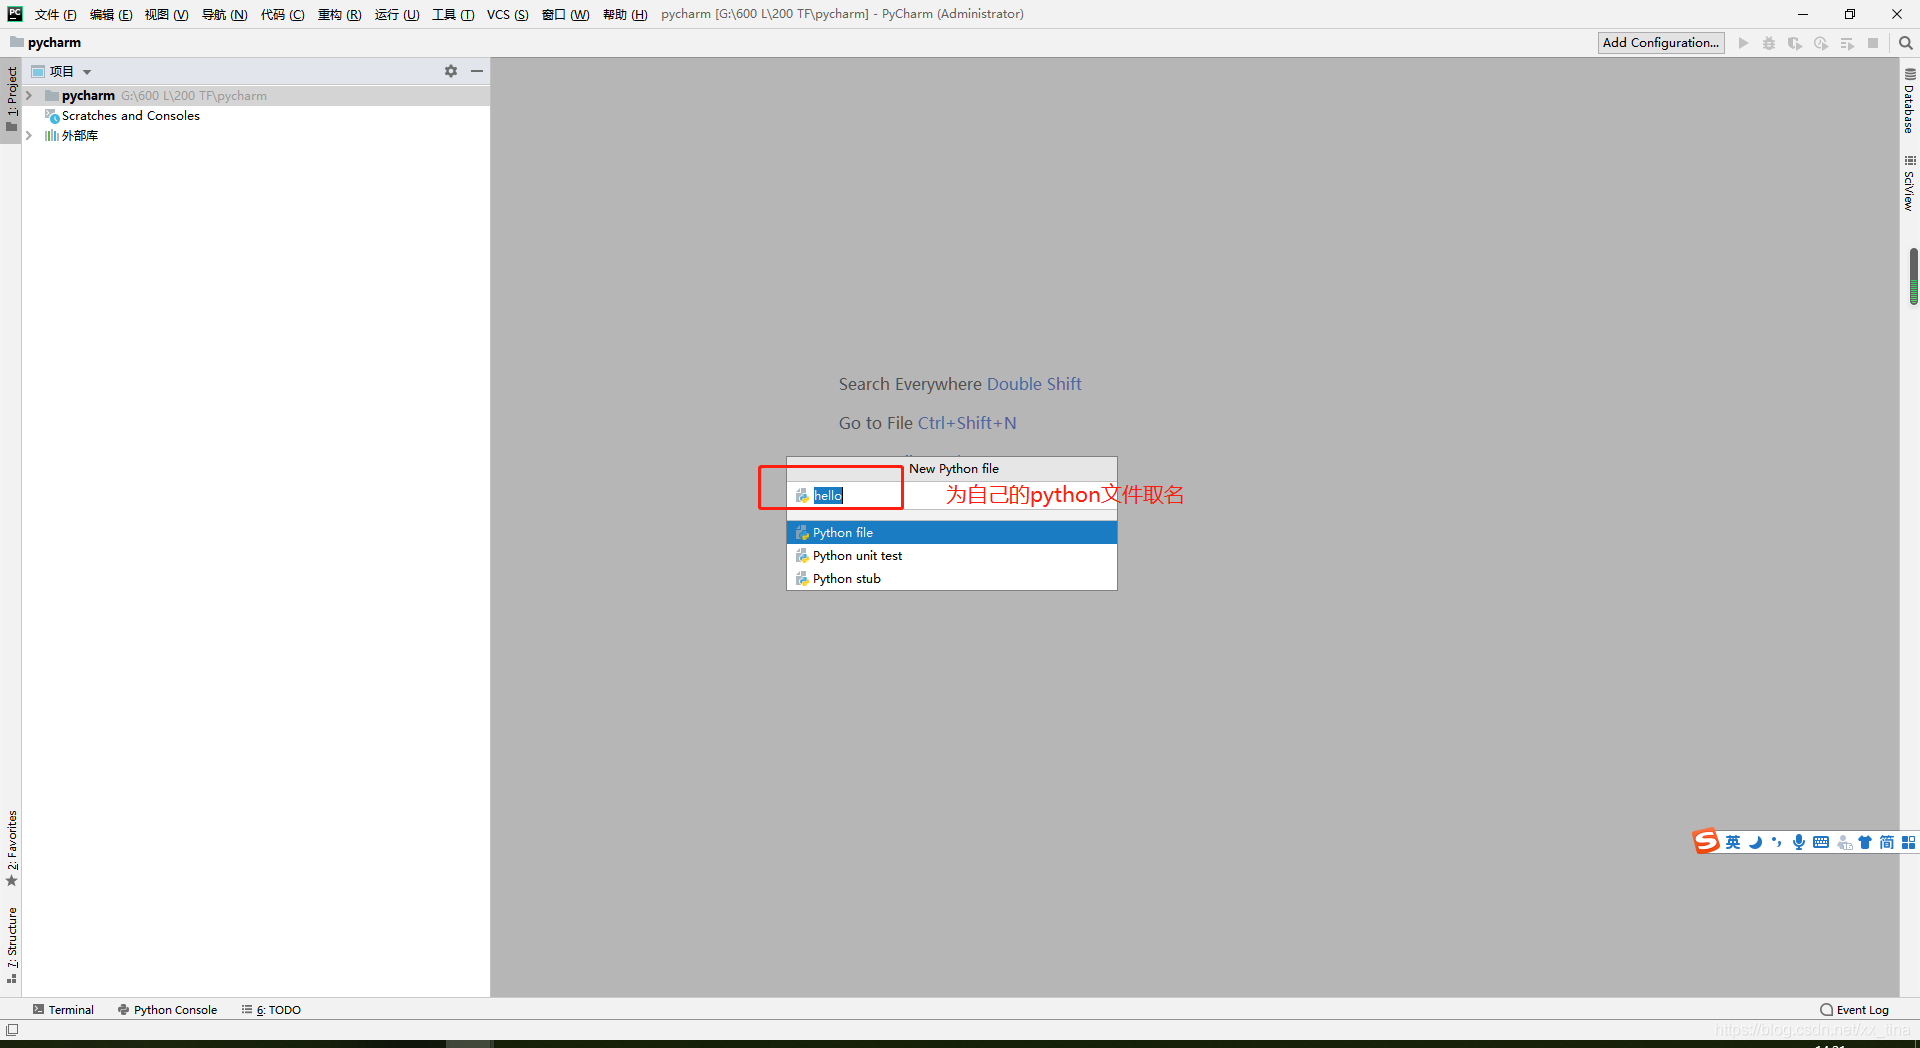Click the Stop square icon
The width and height of the screenshot is (1920, 1048).
pos(1873,43)
